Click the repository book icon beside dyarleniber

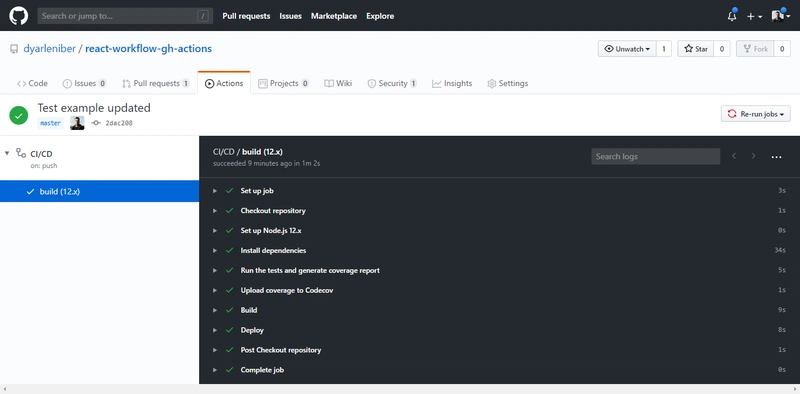14,49
